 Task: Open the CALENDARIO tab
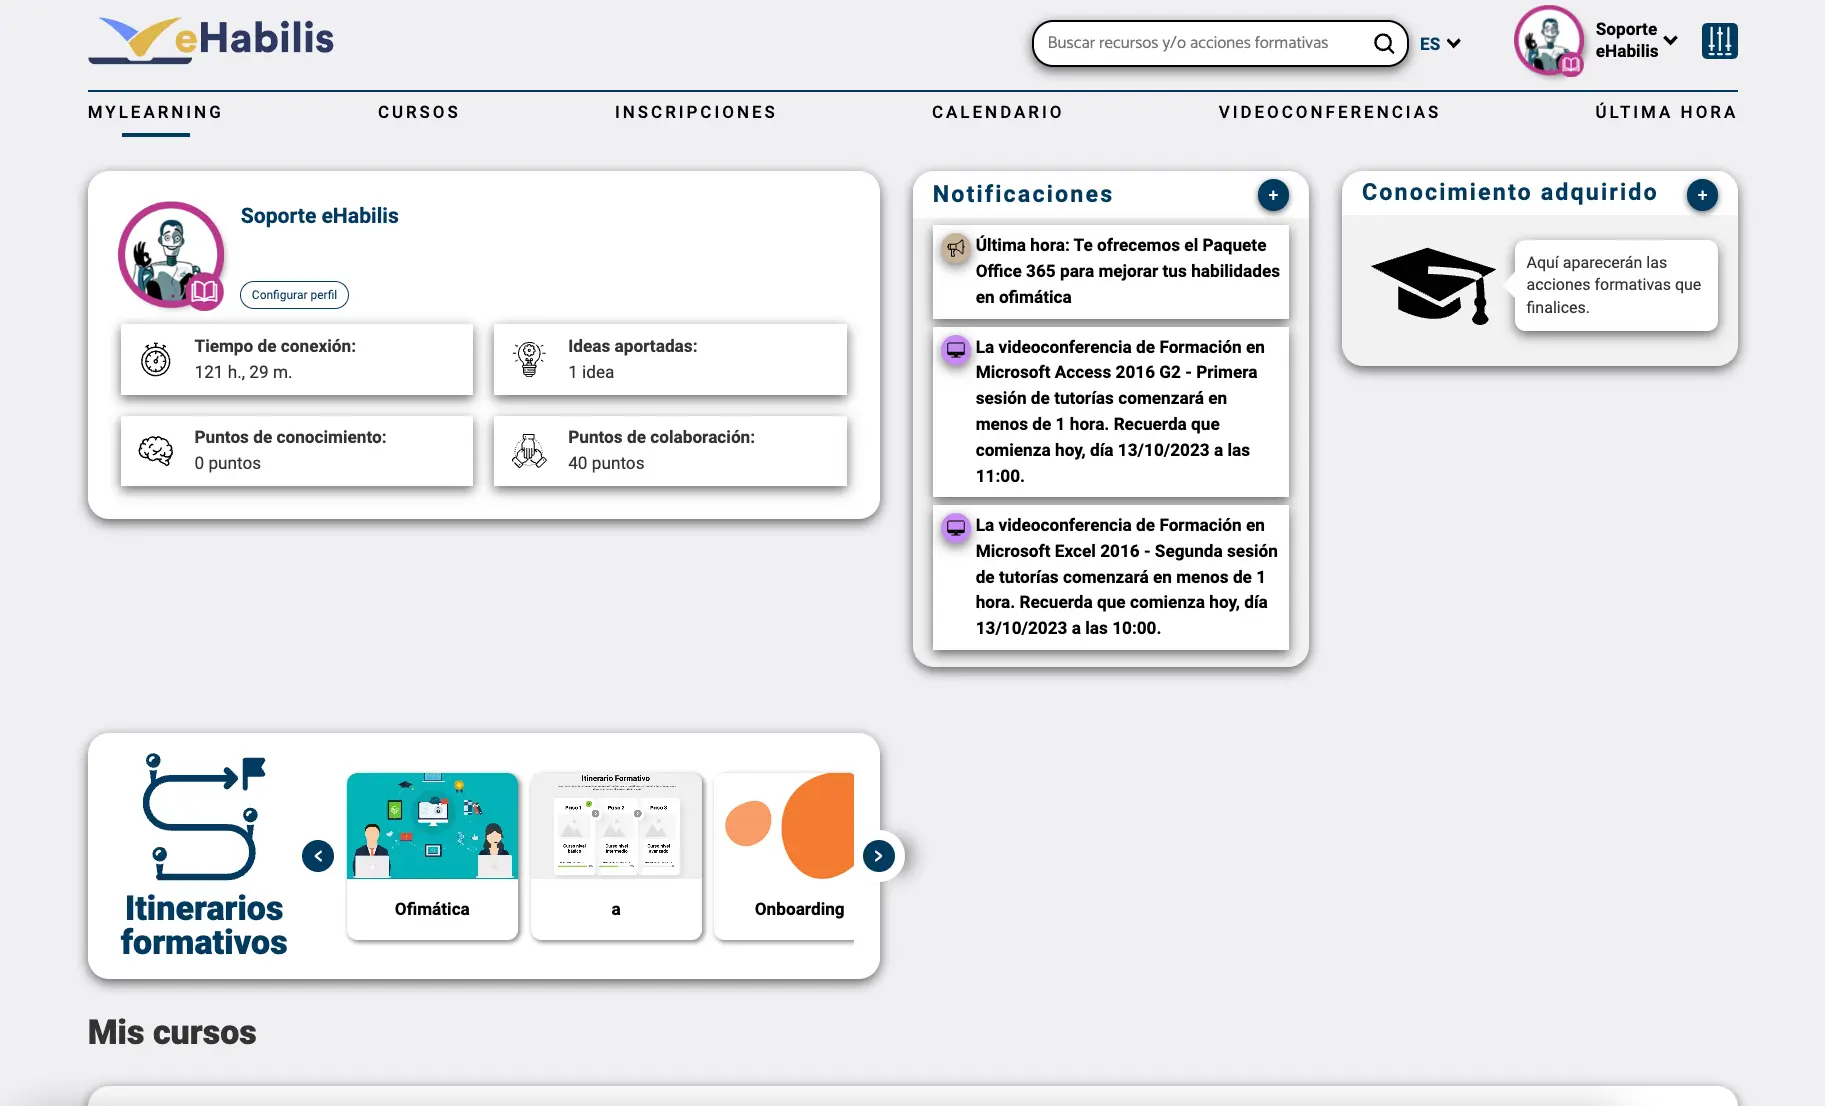[x=997, y=112]
